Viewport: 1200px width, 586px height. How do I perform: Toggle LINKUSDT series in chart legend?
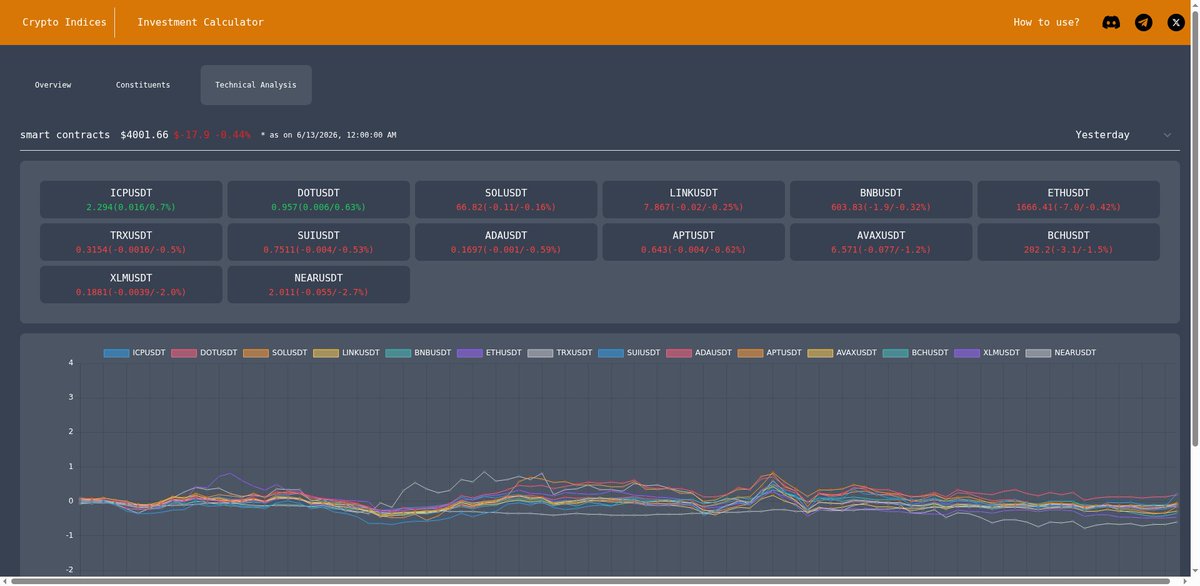click(x=347, y=353)
